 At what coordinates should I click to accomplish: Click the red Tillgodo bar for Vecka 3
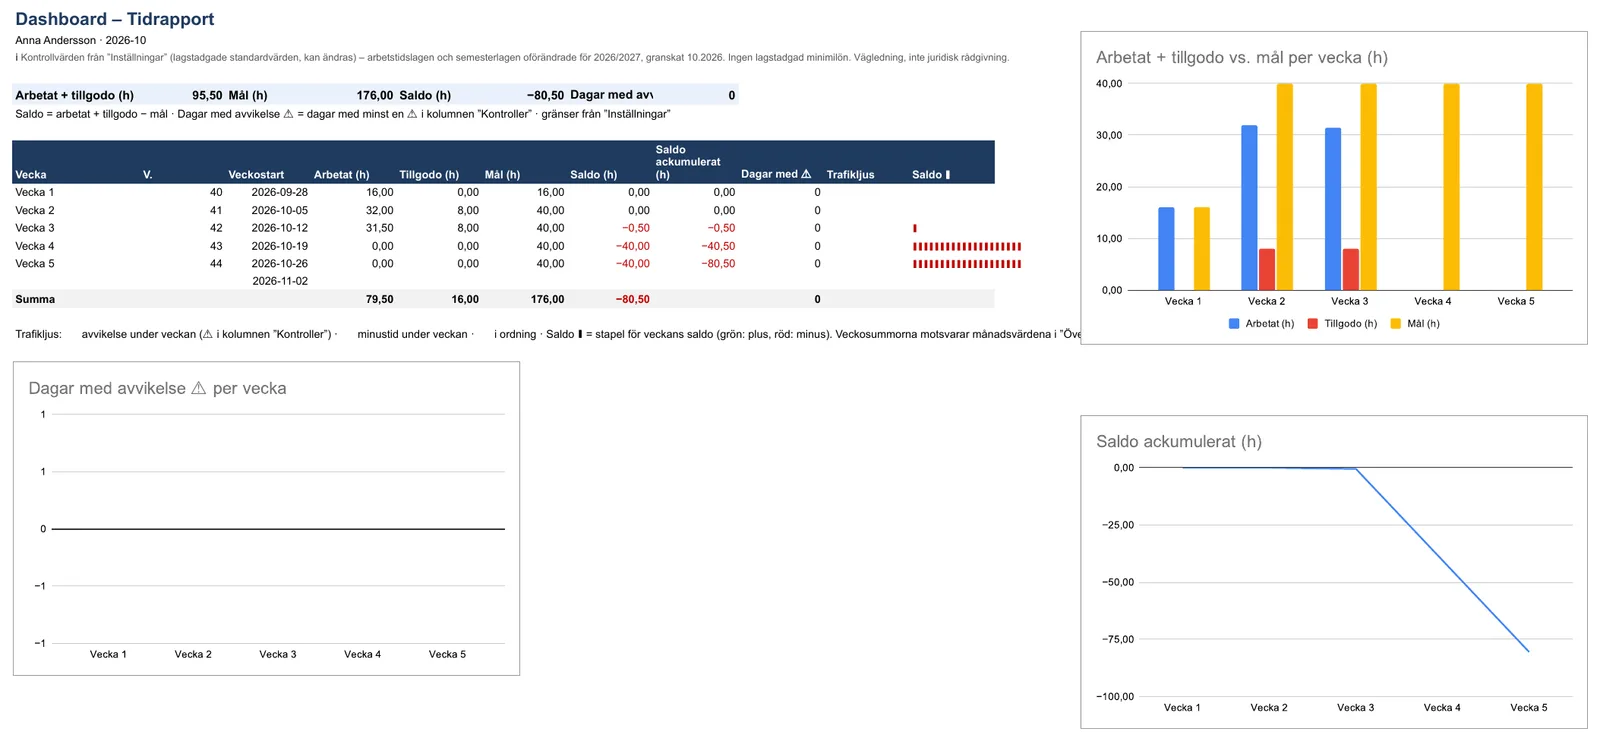point(1351,269)
